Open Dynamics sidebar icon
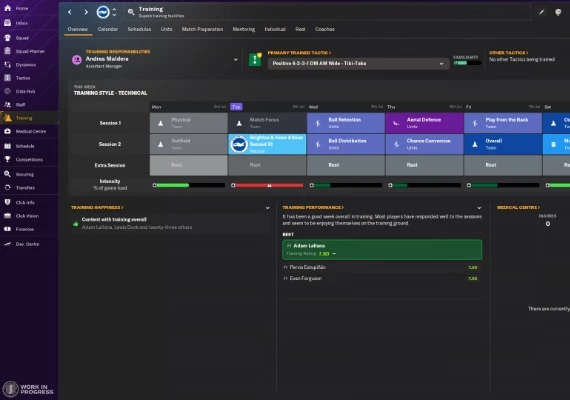Image resolution: width=570 pixels, height=400 pixels. pyautogui.click(x=8, y=65)
